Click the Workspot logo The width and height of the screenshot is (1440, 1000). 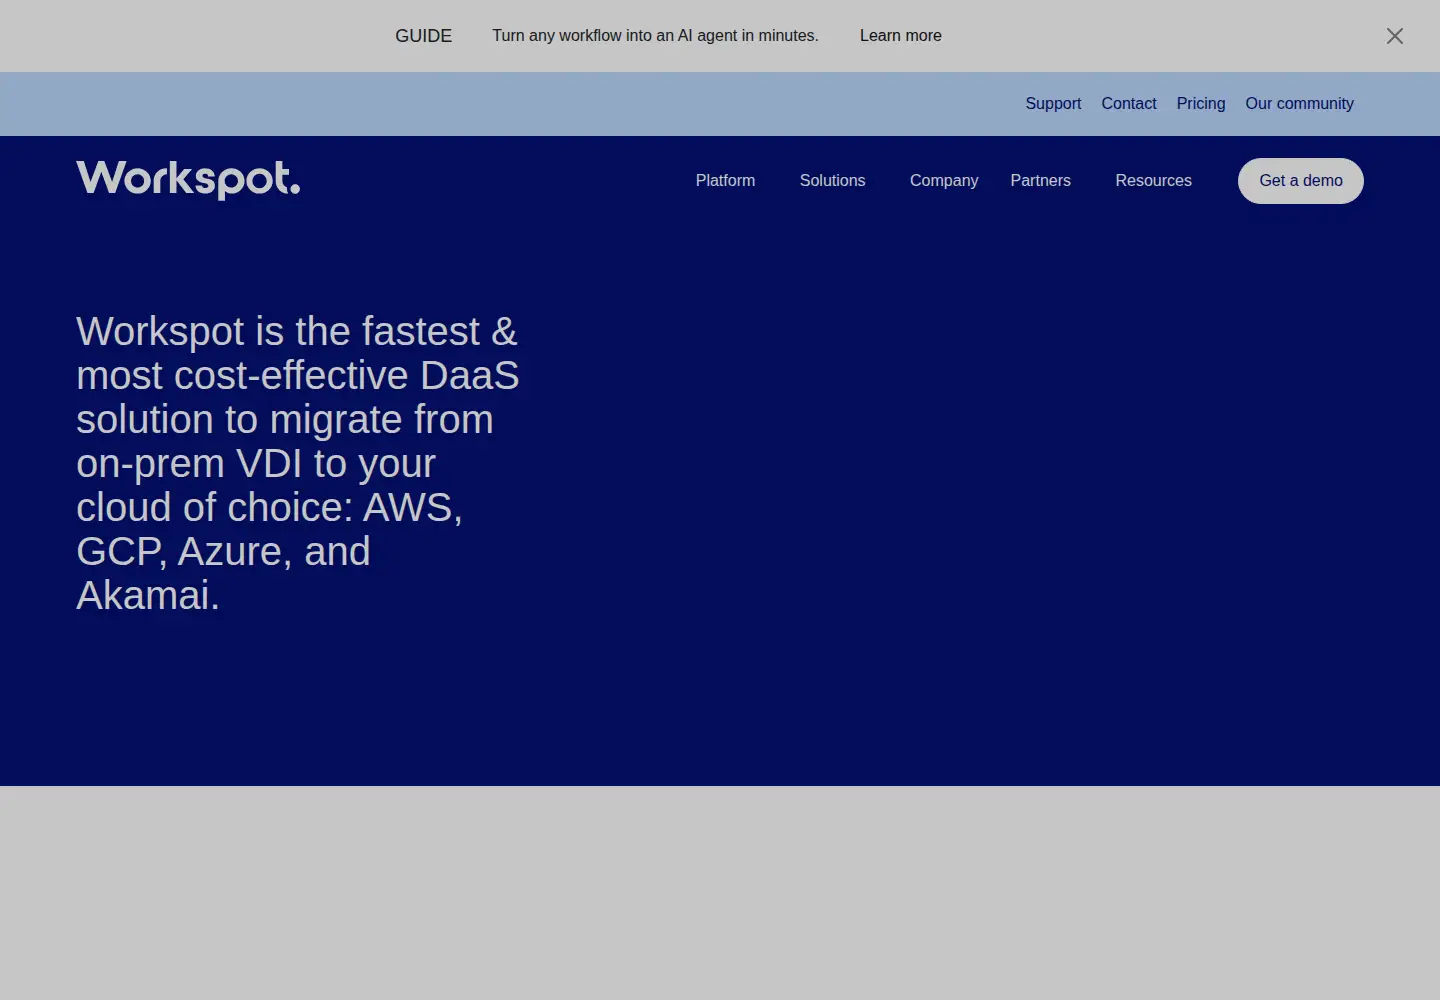pyautogui.click(x=188, y=180)
